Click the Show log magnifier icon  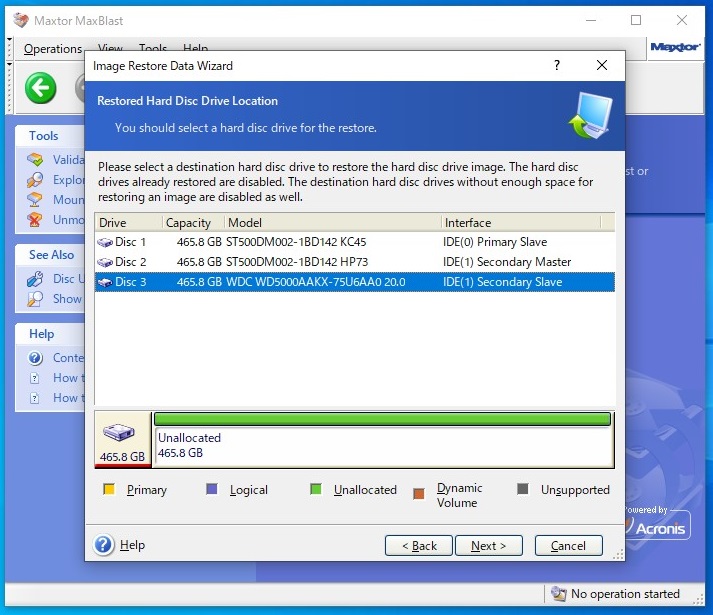[35, 299]
